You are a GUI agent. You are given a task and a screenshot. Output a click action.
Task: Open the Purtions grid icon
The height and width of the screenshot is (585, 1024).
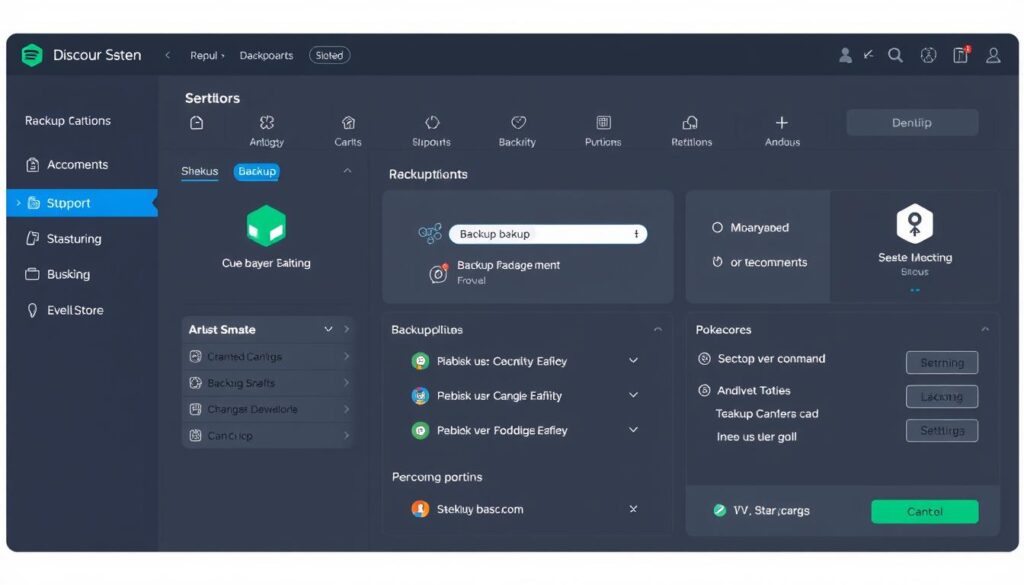[x=603, y=121]
